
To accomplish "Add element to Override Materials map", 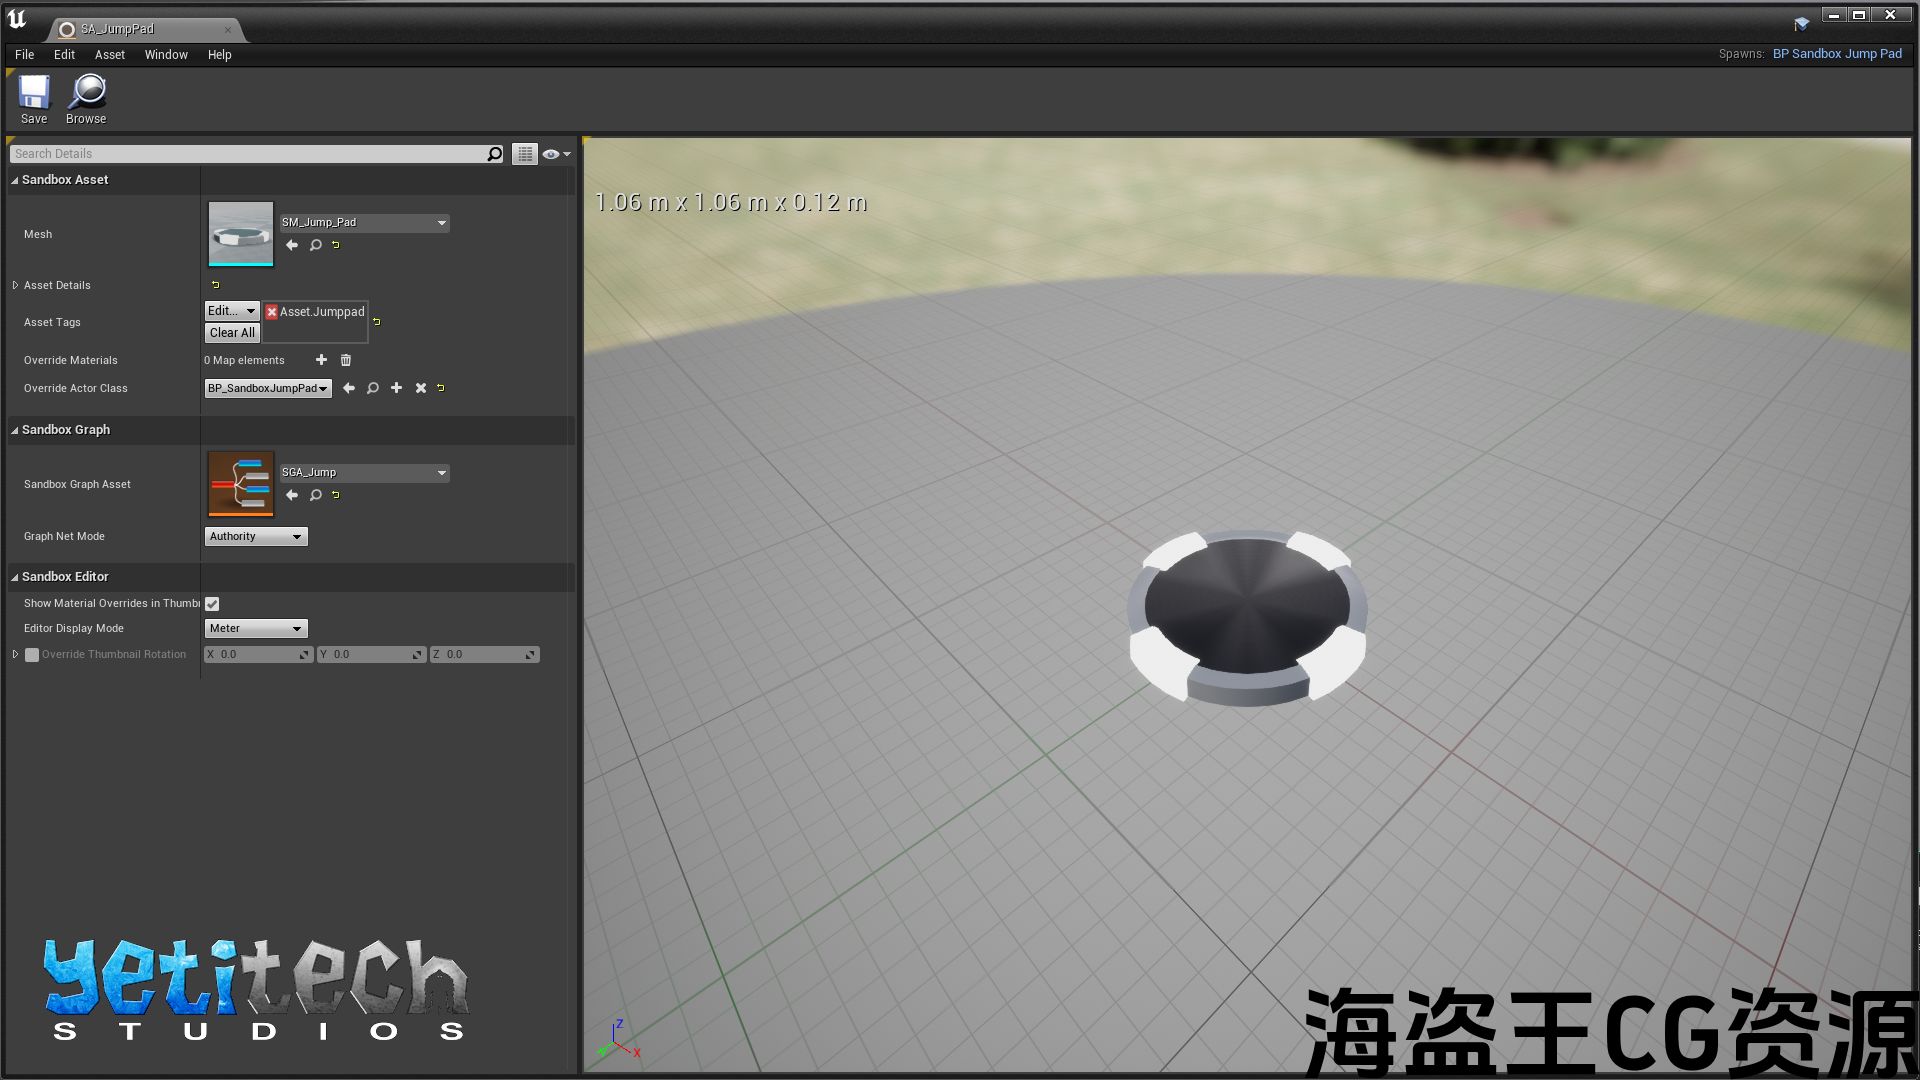I will (x=321, y=360).
